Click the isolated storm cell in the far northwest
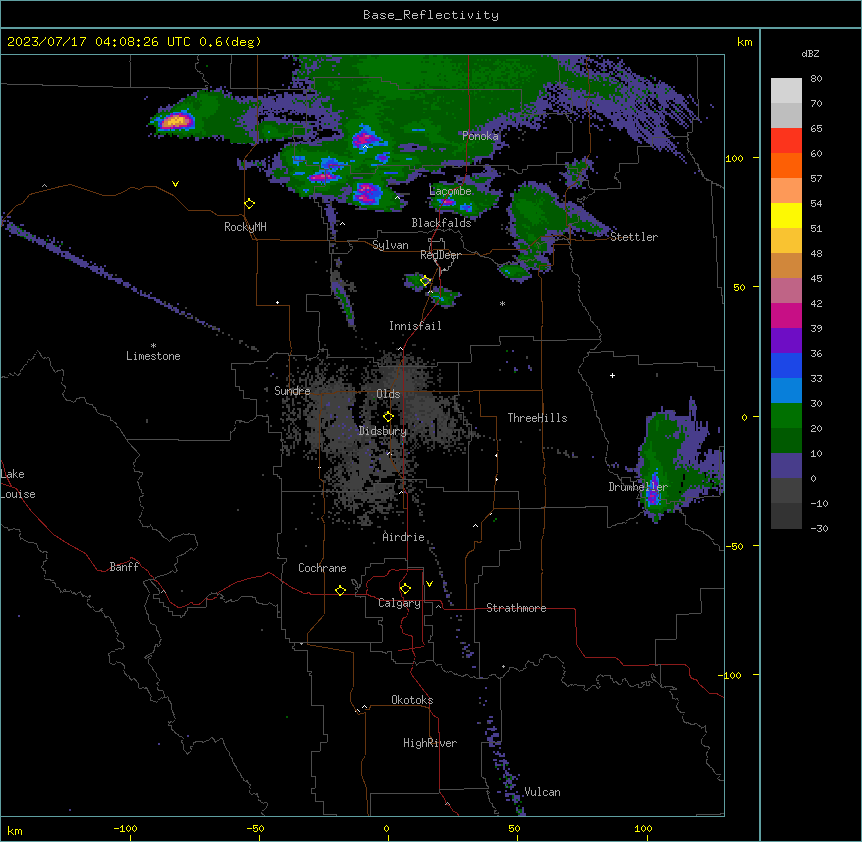 click(176, 120)
